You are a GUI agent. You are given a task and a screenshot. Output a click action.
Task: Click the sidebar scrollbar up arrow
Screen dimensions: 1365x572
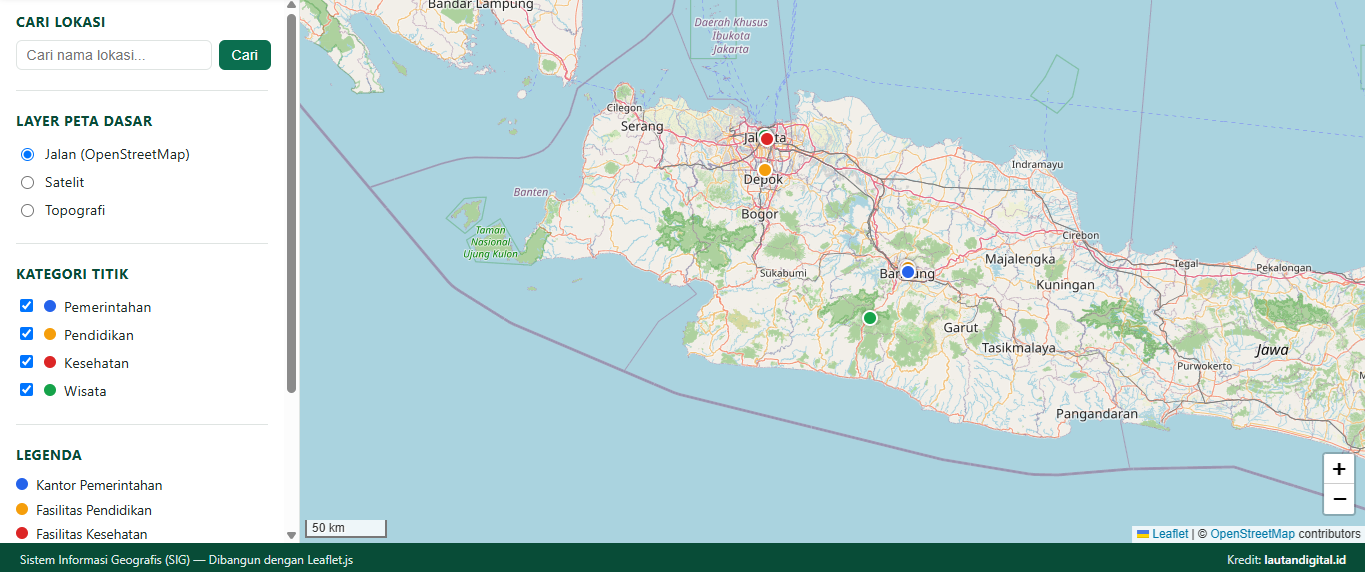292,6
